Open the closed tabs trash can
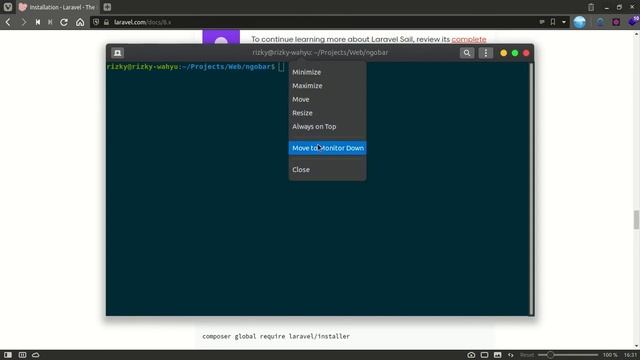The width and height of the screenshot is (640, 360). point(591,7)
